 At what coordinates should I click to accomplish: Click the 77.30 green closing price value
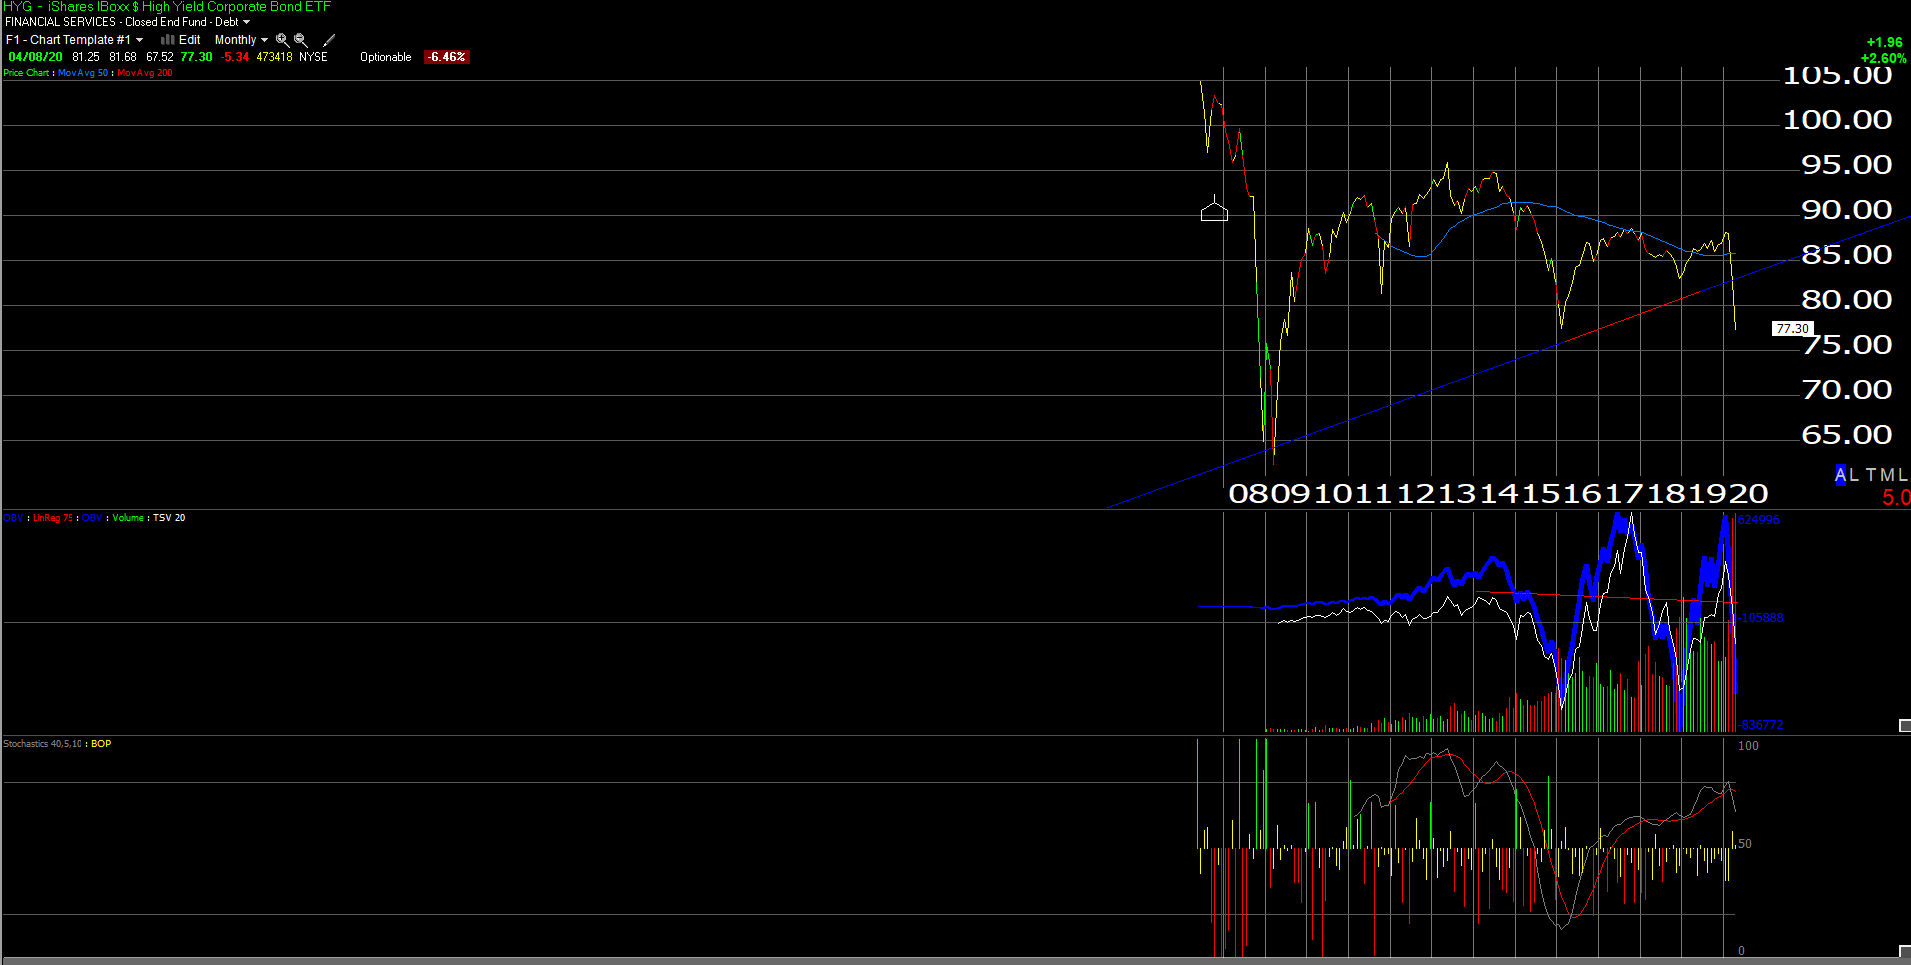point(196,57)
